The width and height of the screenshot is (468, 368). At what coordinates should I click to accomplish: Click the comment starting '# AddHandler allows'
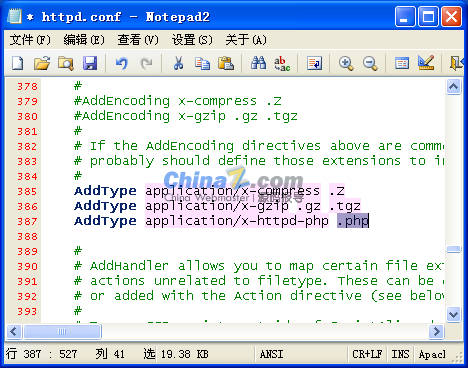pos(259,266)
